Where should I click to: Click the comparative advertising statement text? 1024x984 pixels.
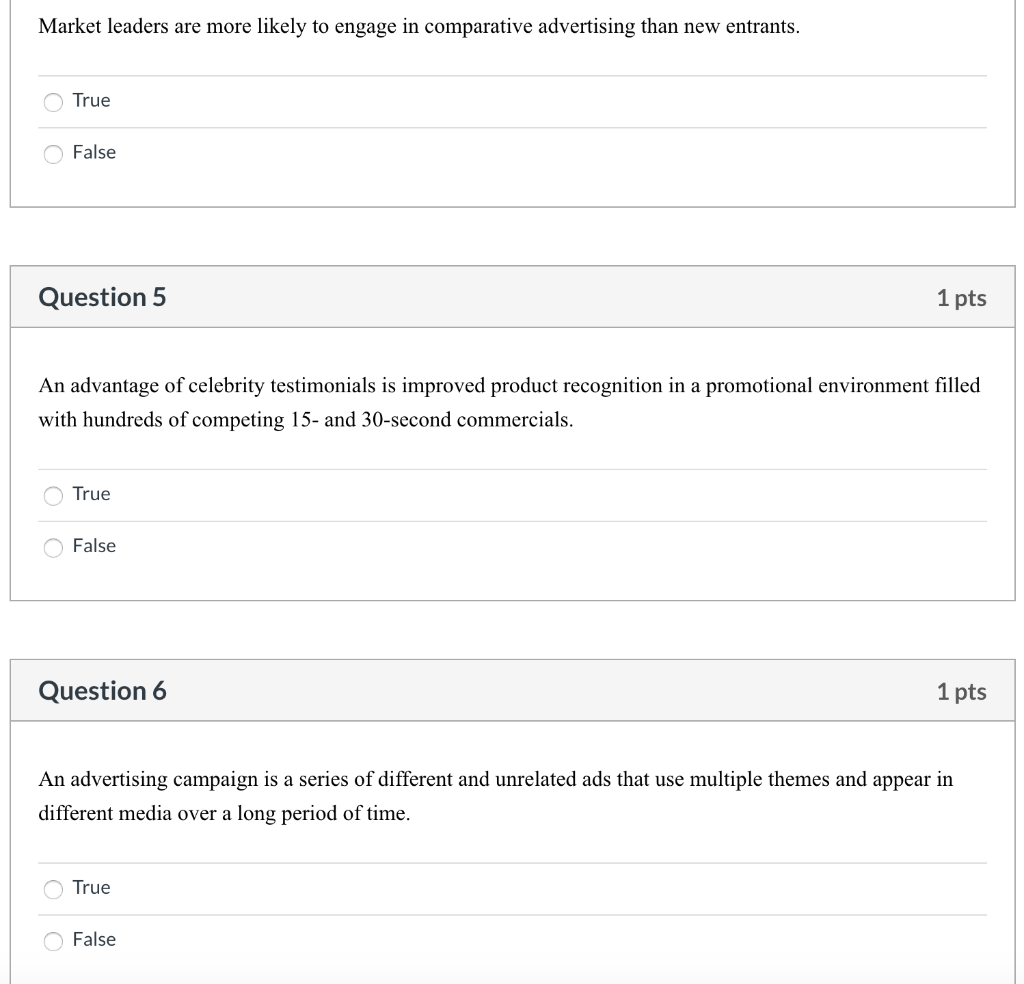417,26
